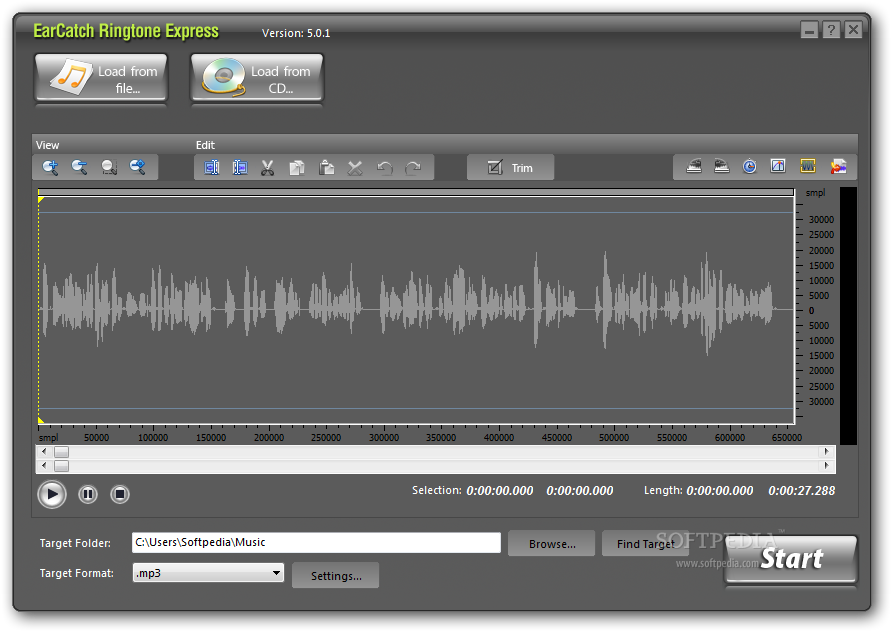
Task: Click the Target Folder label
Action: pos(75,543)
